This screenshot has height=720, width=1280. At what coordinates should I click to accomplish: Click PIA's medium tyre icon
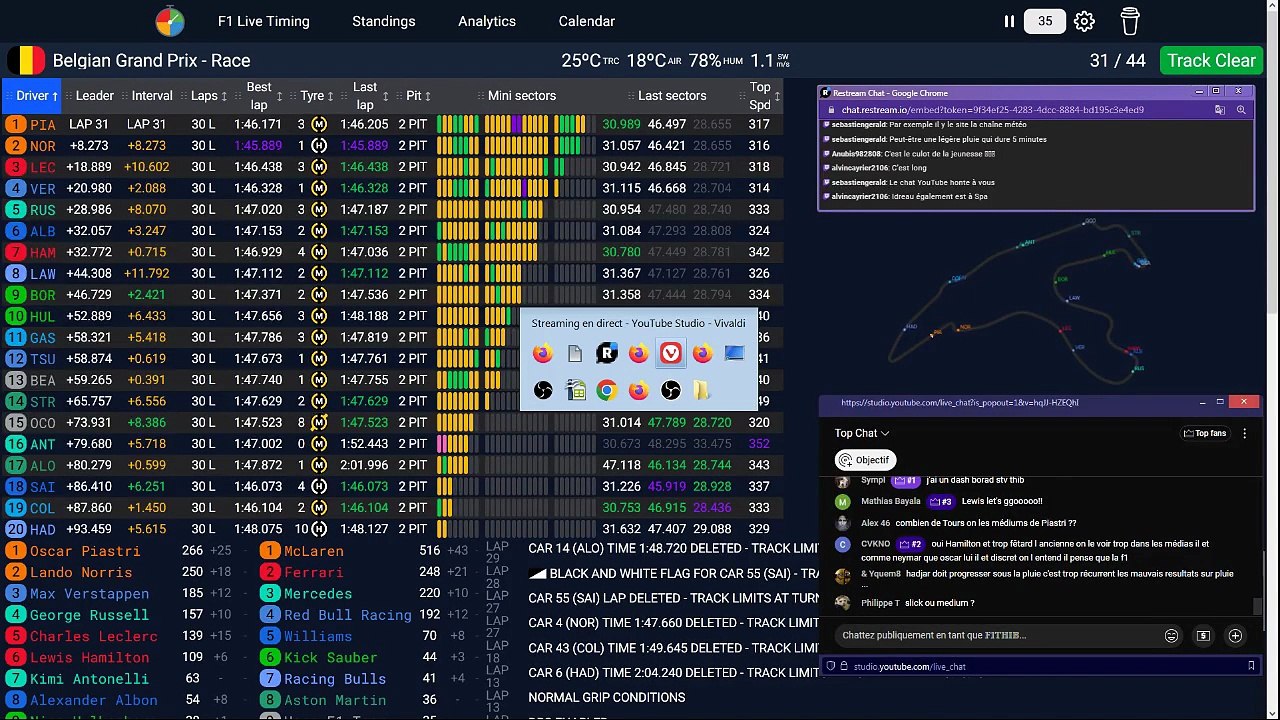pyautogui.click(x=319, y=124)
